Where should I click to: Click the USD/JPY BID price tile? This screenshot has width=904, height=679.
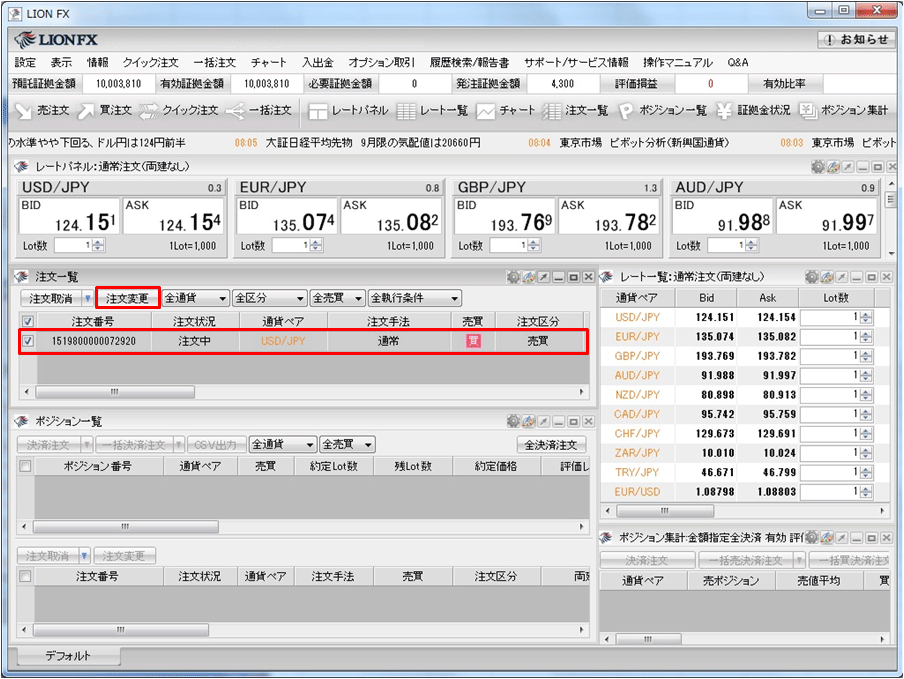coord(69,216)
